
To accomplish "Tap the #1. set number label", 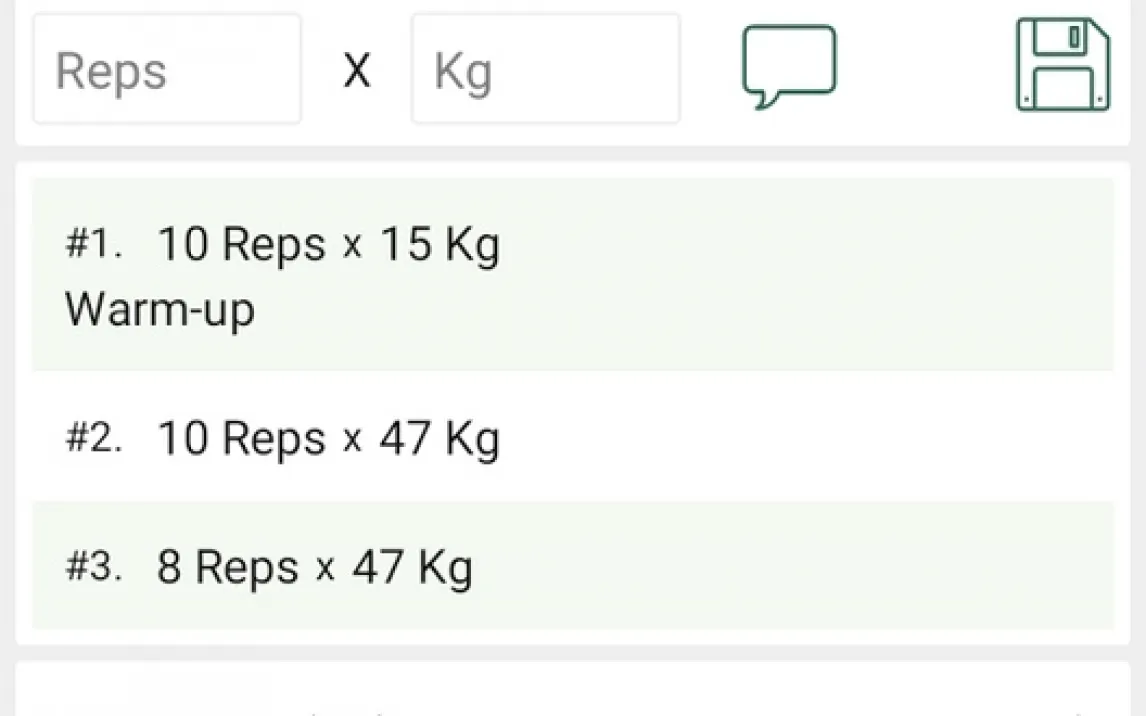I will (94, 245).
